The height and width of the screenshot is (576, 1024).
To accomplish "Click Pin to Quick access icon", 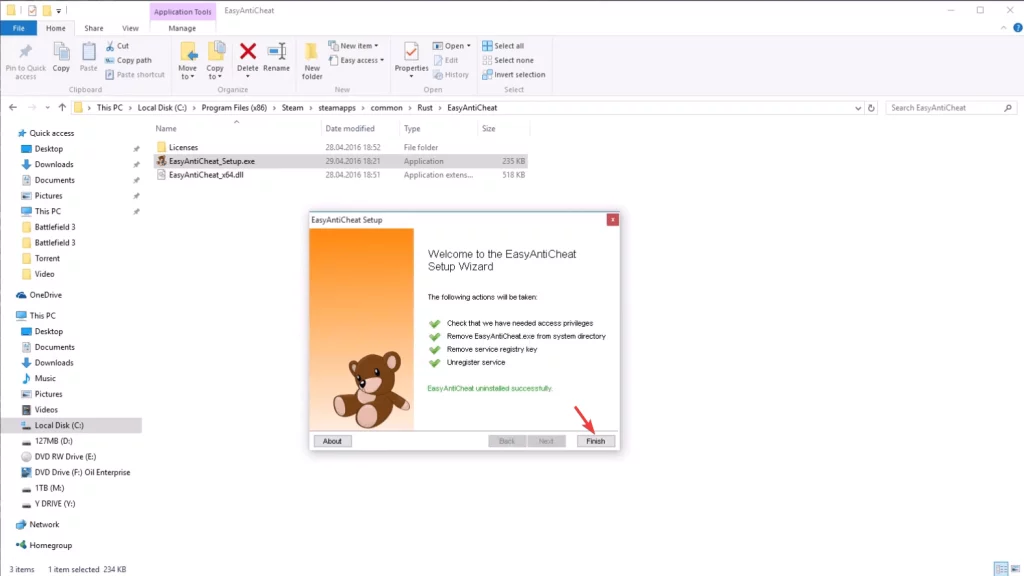I will 25,60.
